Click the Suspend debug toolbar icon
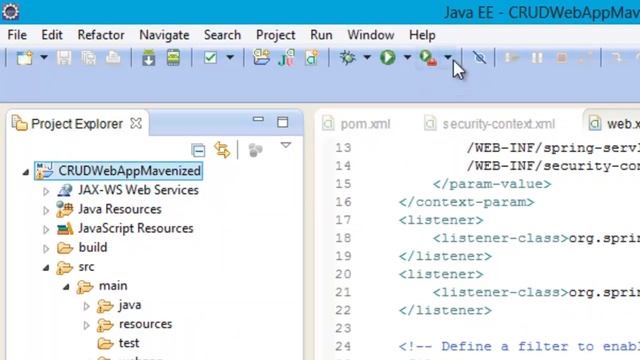 pyautogui.click(x=537, y=58)
